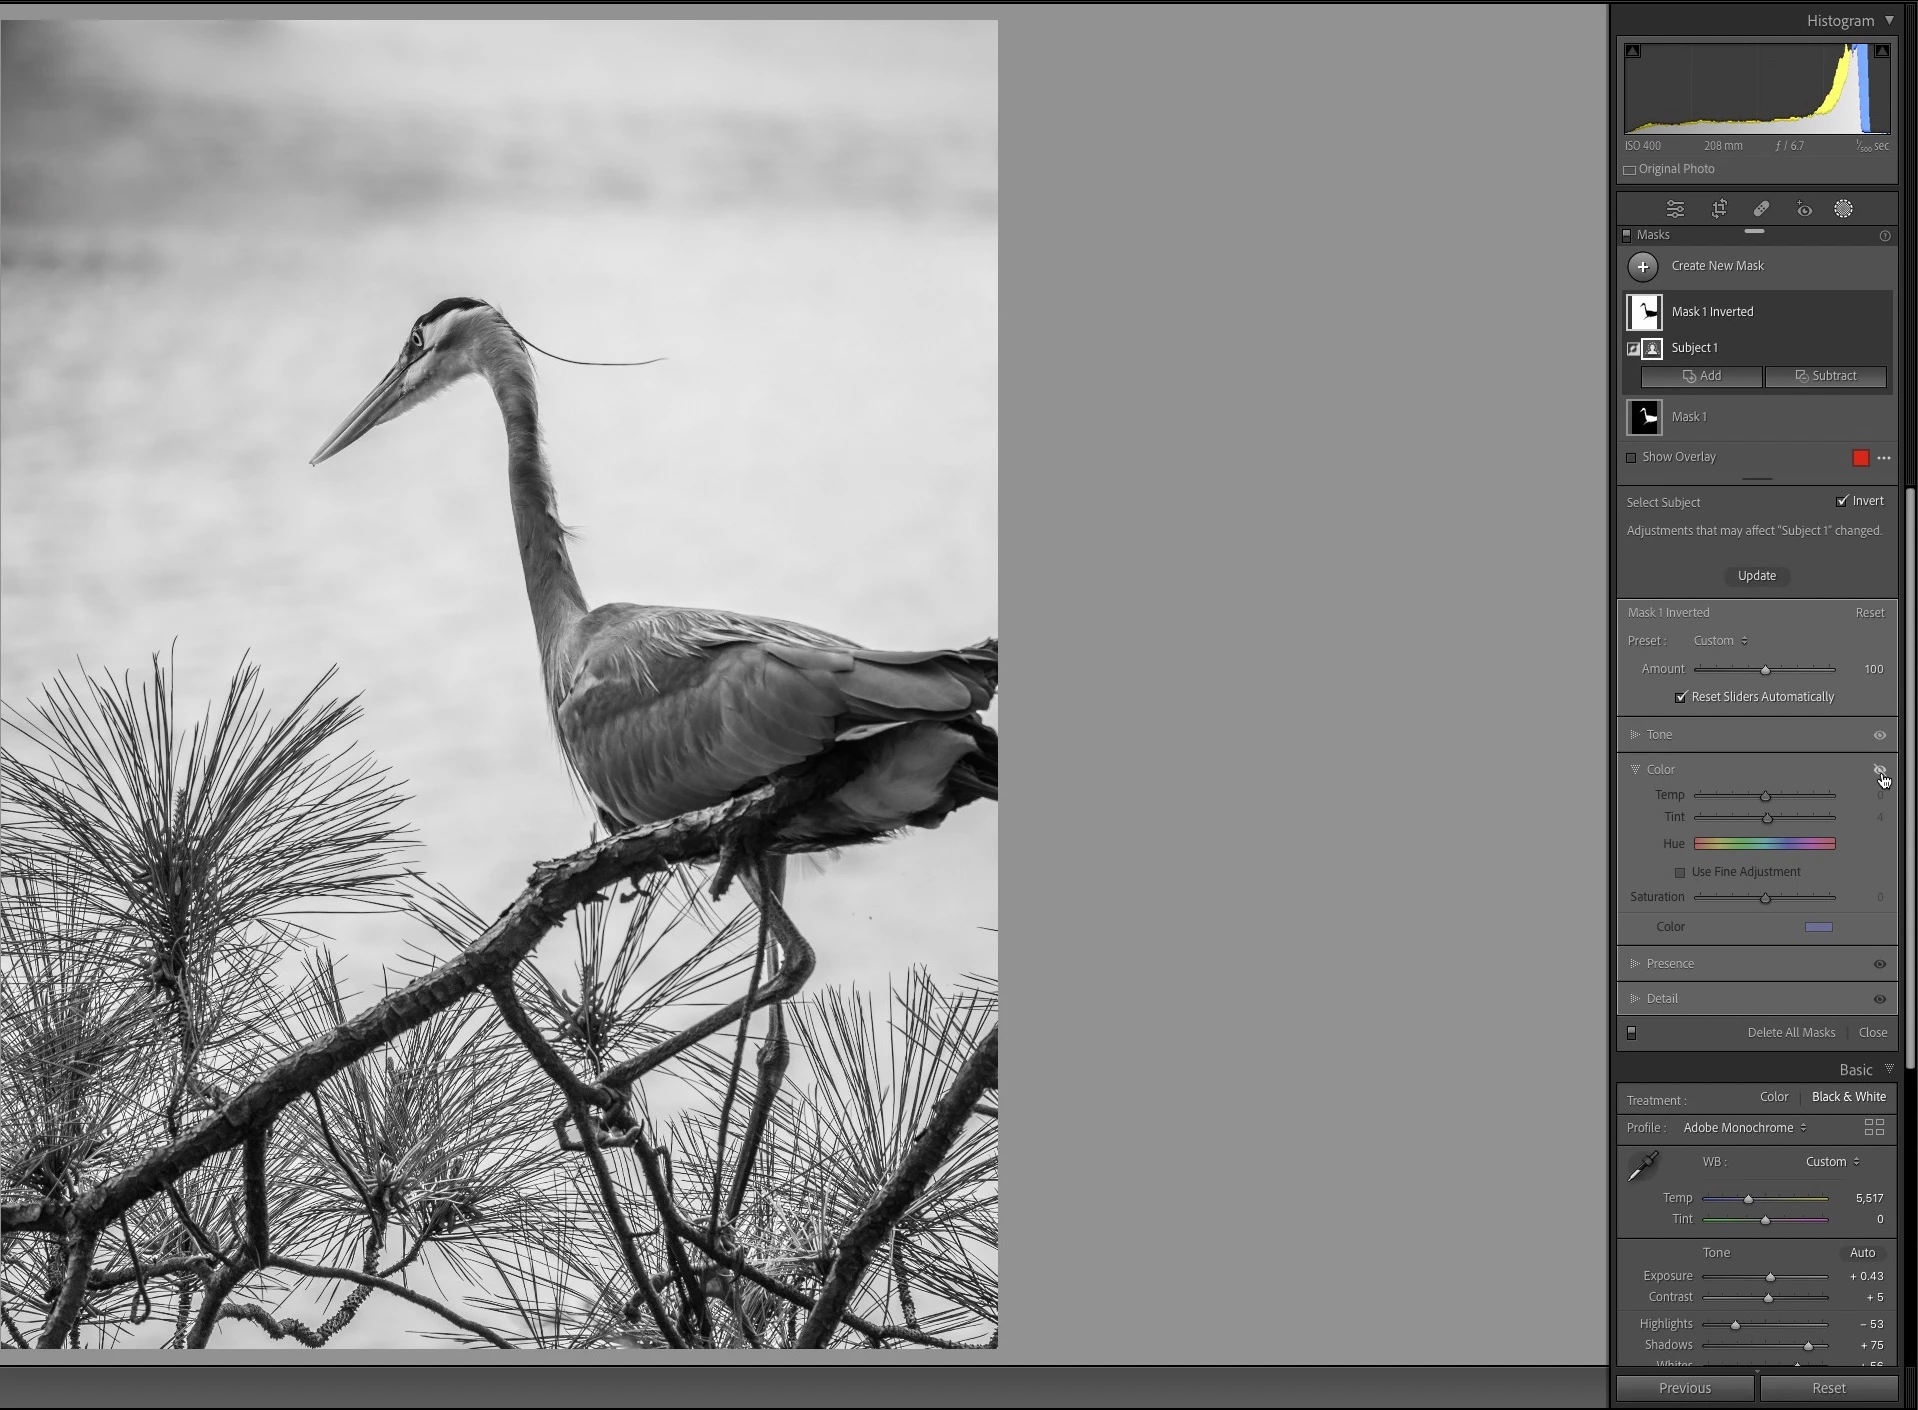The width and height of the screenshot is (1918, 1410).
Task: Adjust the mask Amount slider
Action: tap(1765, 669)
